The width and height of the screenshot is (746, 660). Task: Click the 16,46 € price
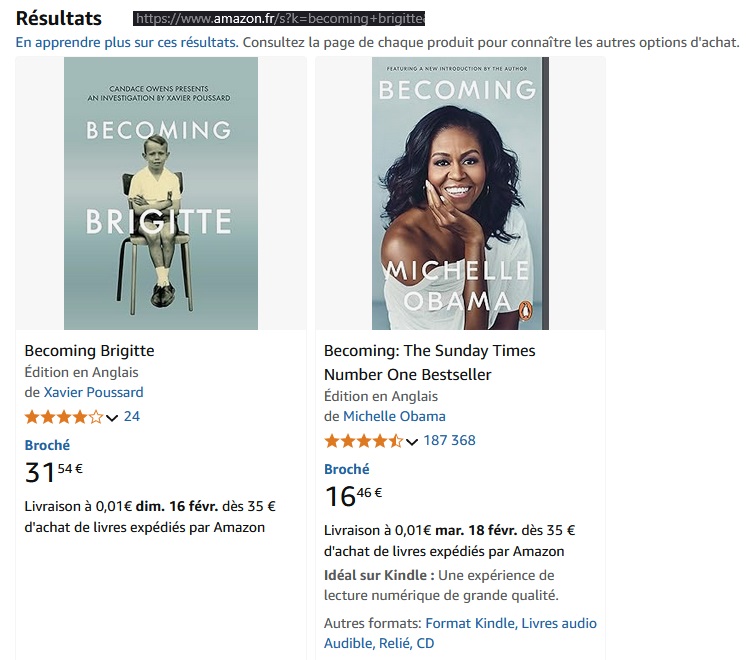[354, 496]
